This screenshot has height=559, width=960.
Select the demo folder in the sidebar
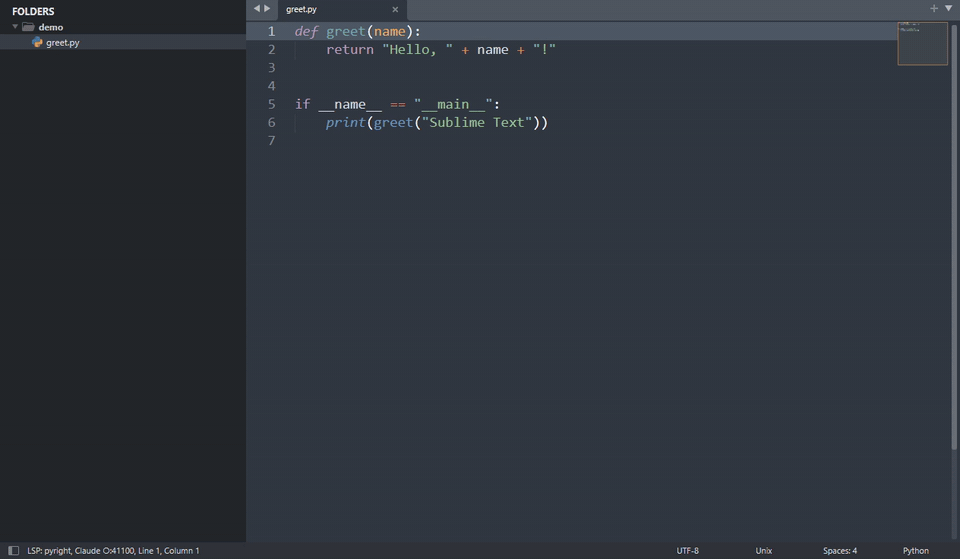click(51, 27)
